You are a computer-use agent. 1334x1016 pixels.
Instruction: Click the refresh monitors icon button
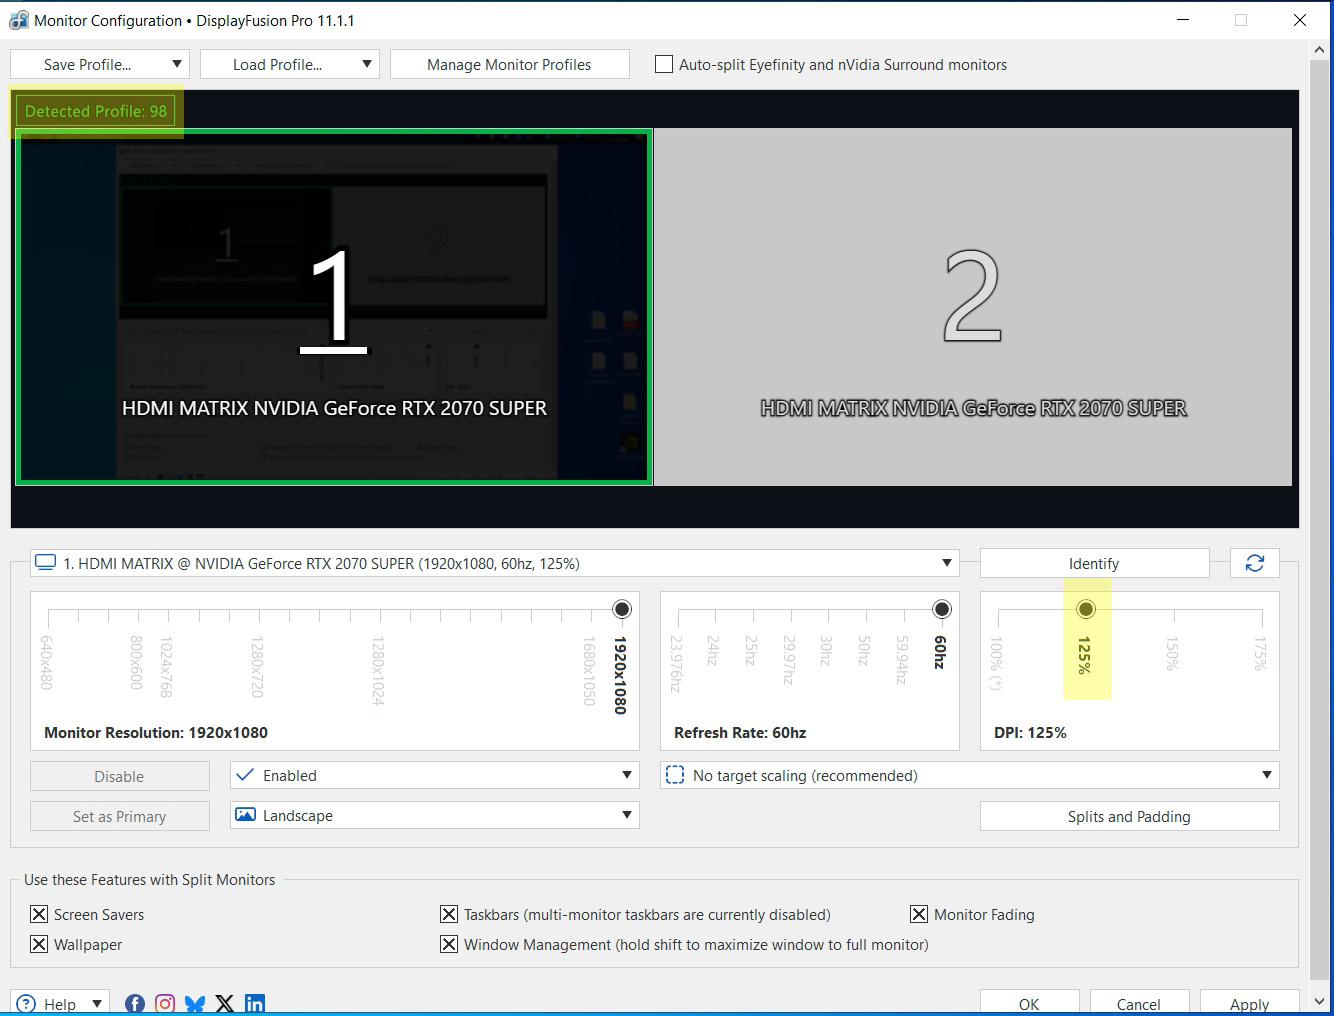(1254, 564)
